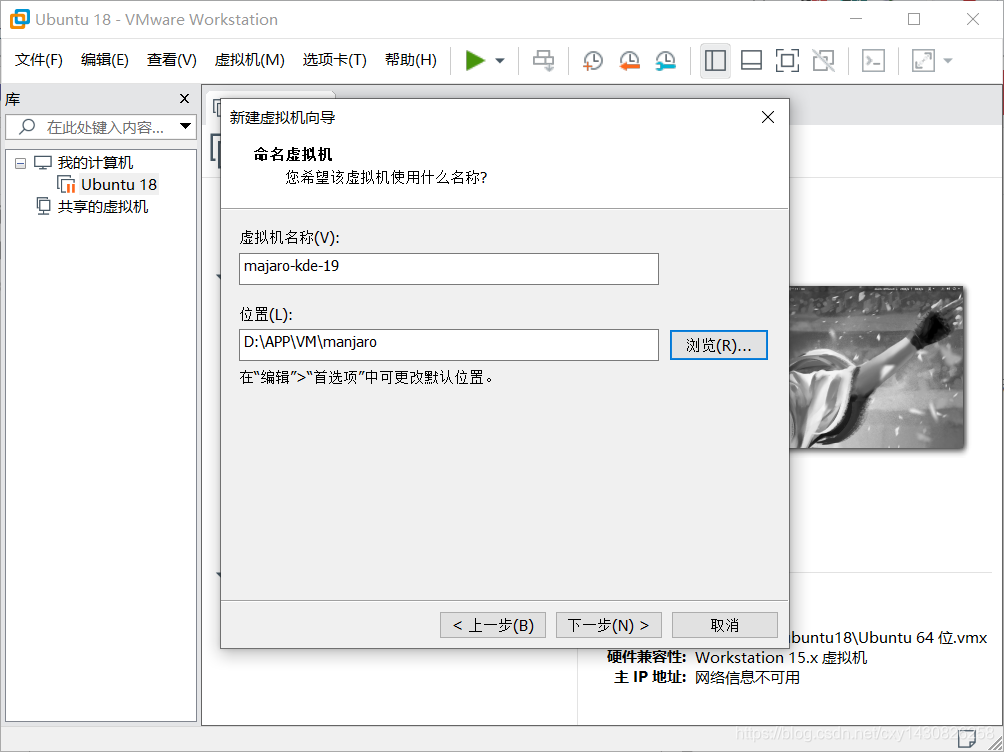
Task: Collapse the 我的计算机 tree node
Action: coord(20,163)
